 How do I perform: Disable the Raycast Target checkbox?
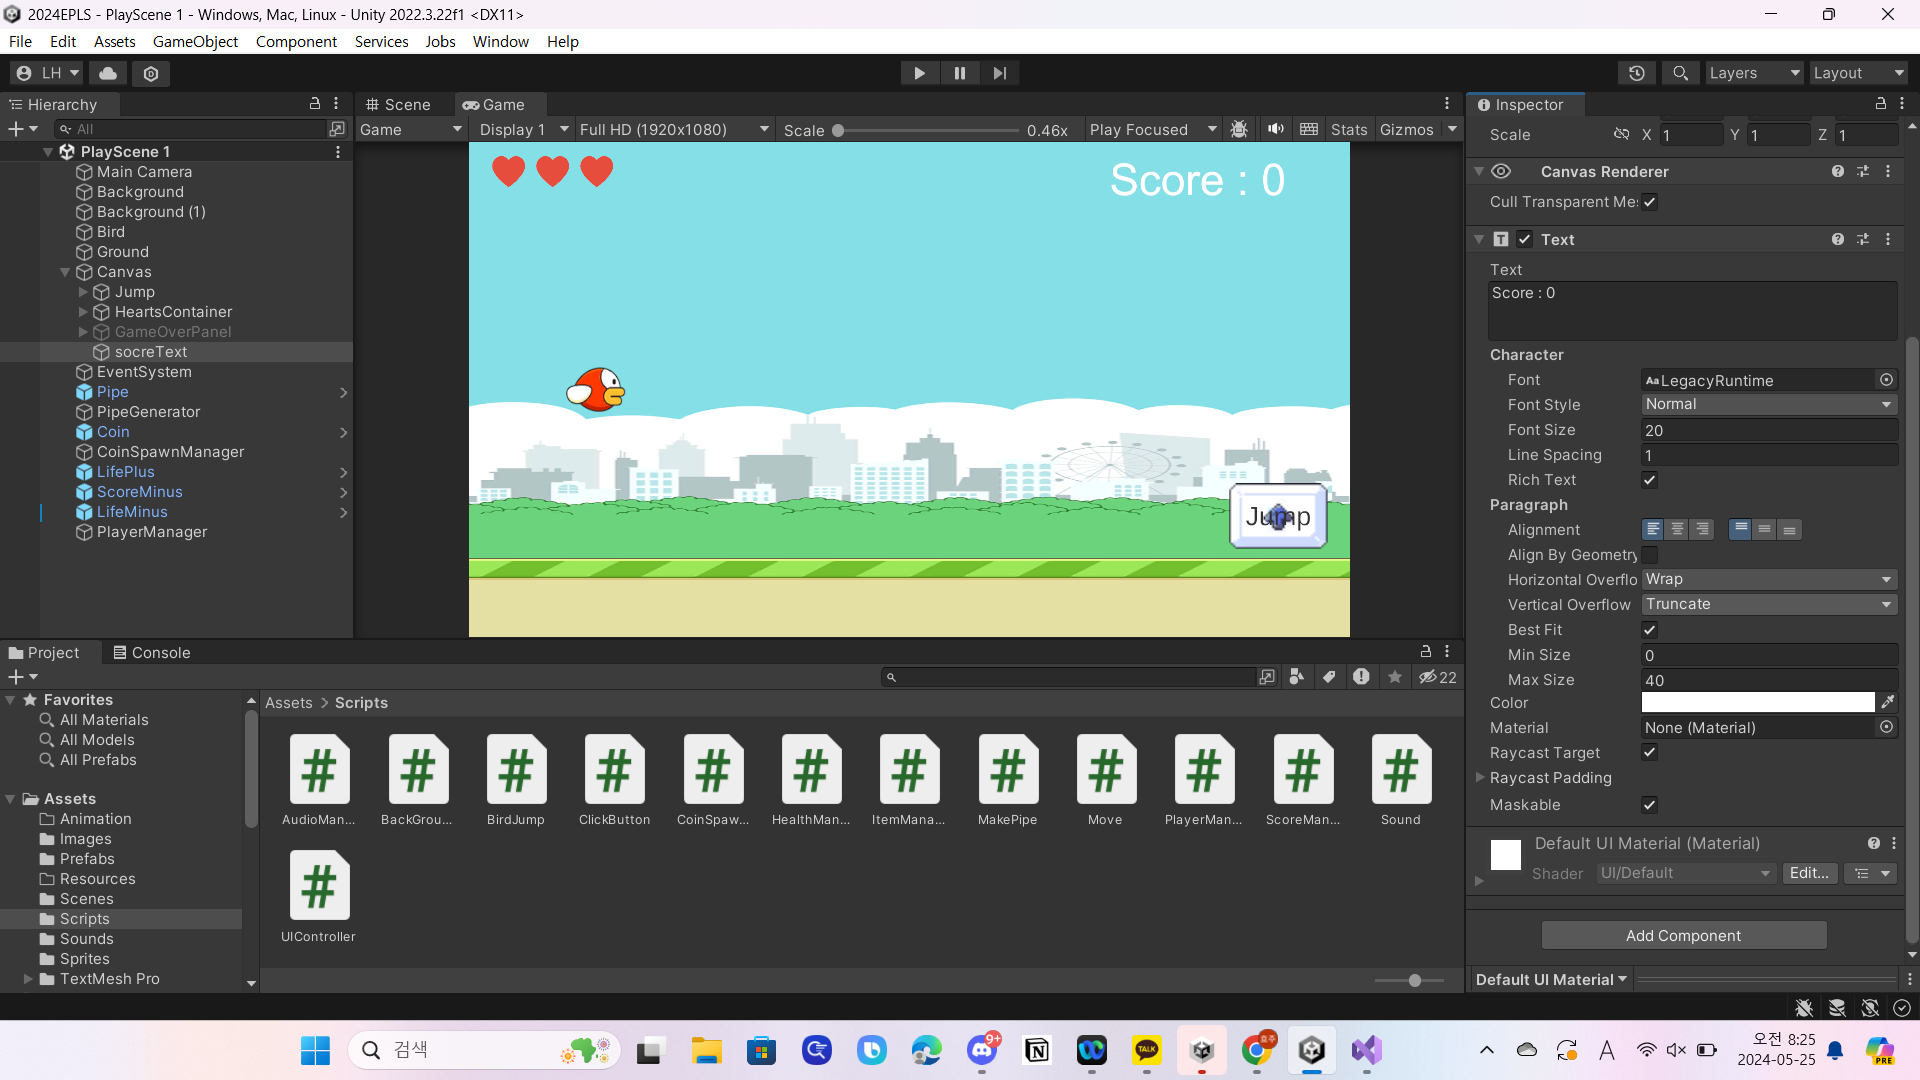coord(1649,753)
